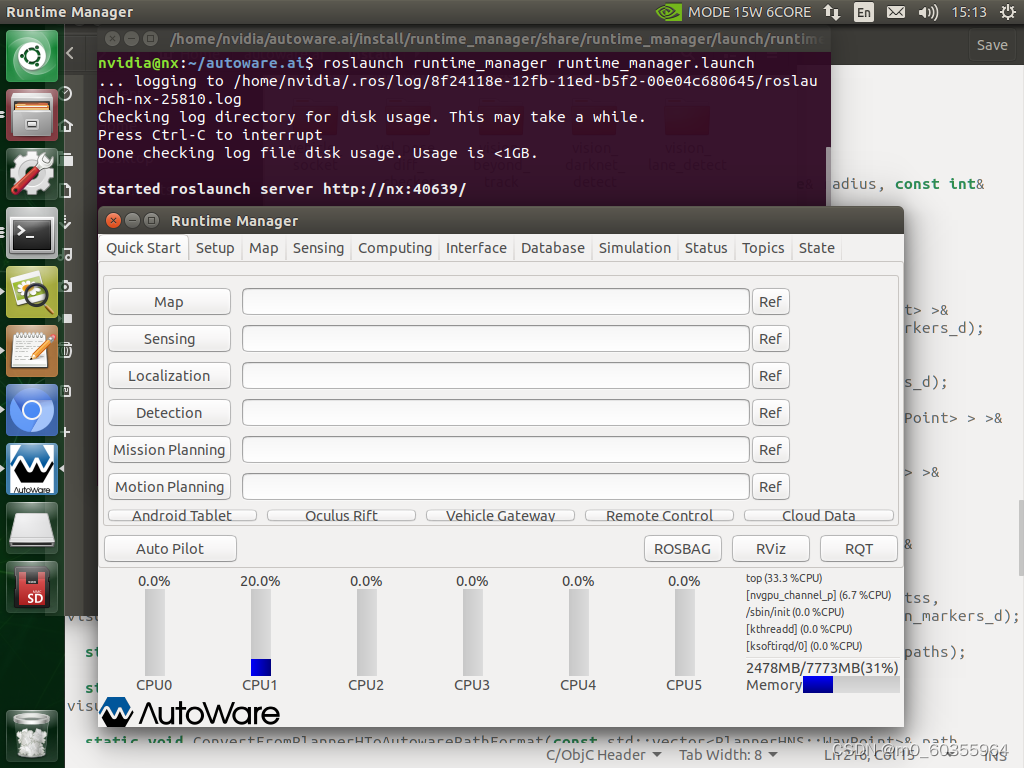Switch to the Sensing tab
Image resolution: width=1024 pixels, height=768 pixels.
coord(318,248)
